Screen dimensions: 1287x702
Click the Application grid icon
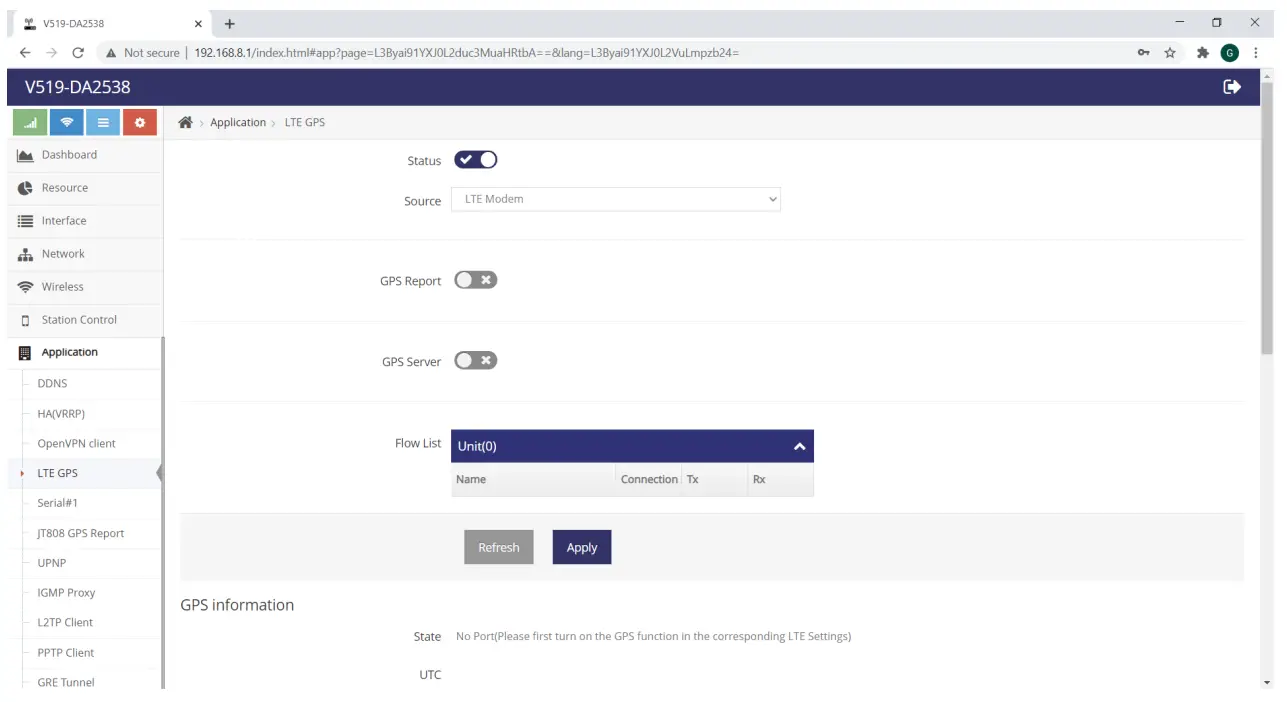[x=26, y=353]
